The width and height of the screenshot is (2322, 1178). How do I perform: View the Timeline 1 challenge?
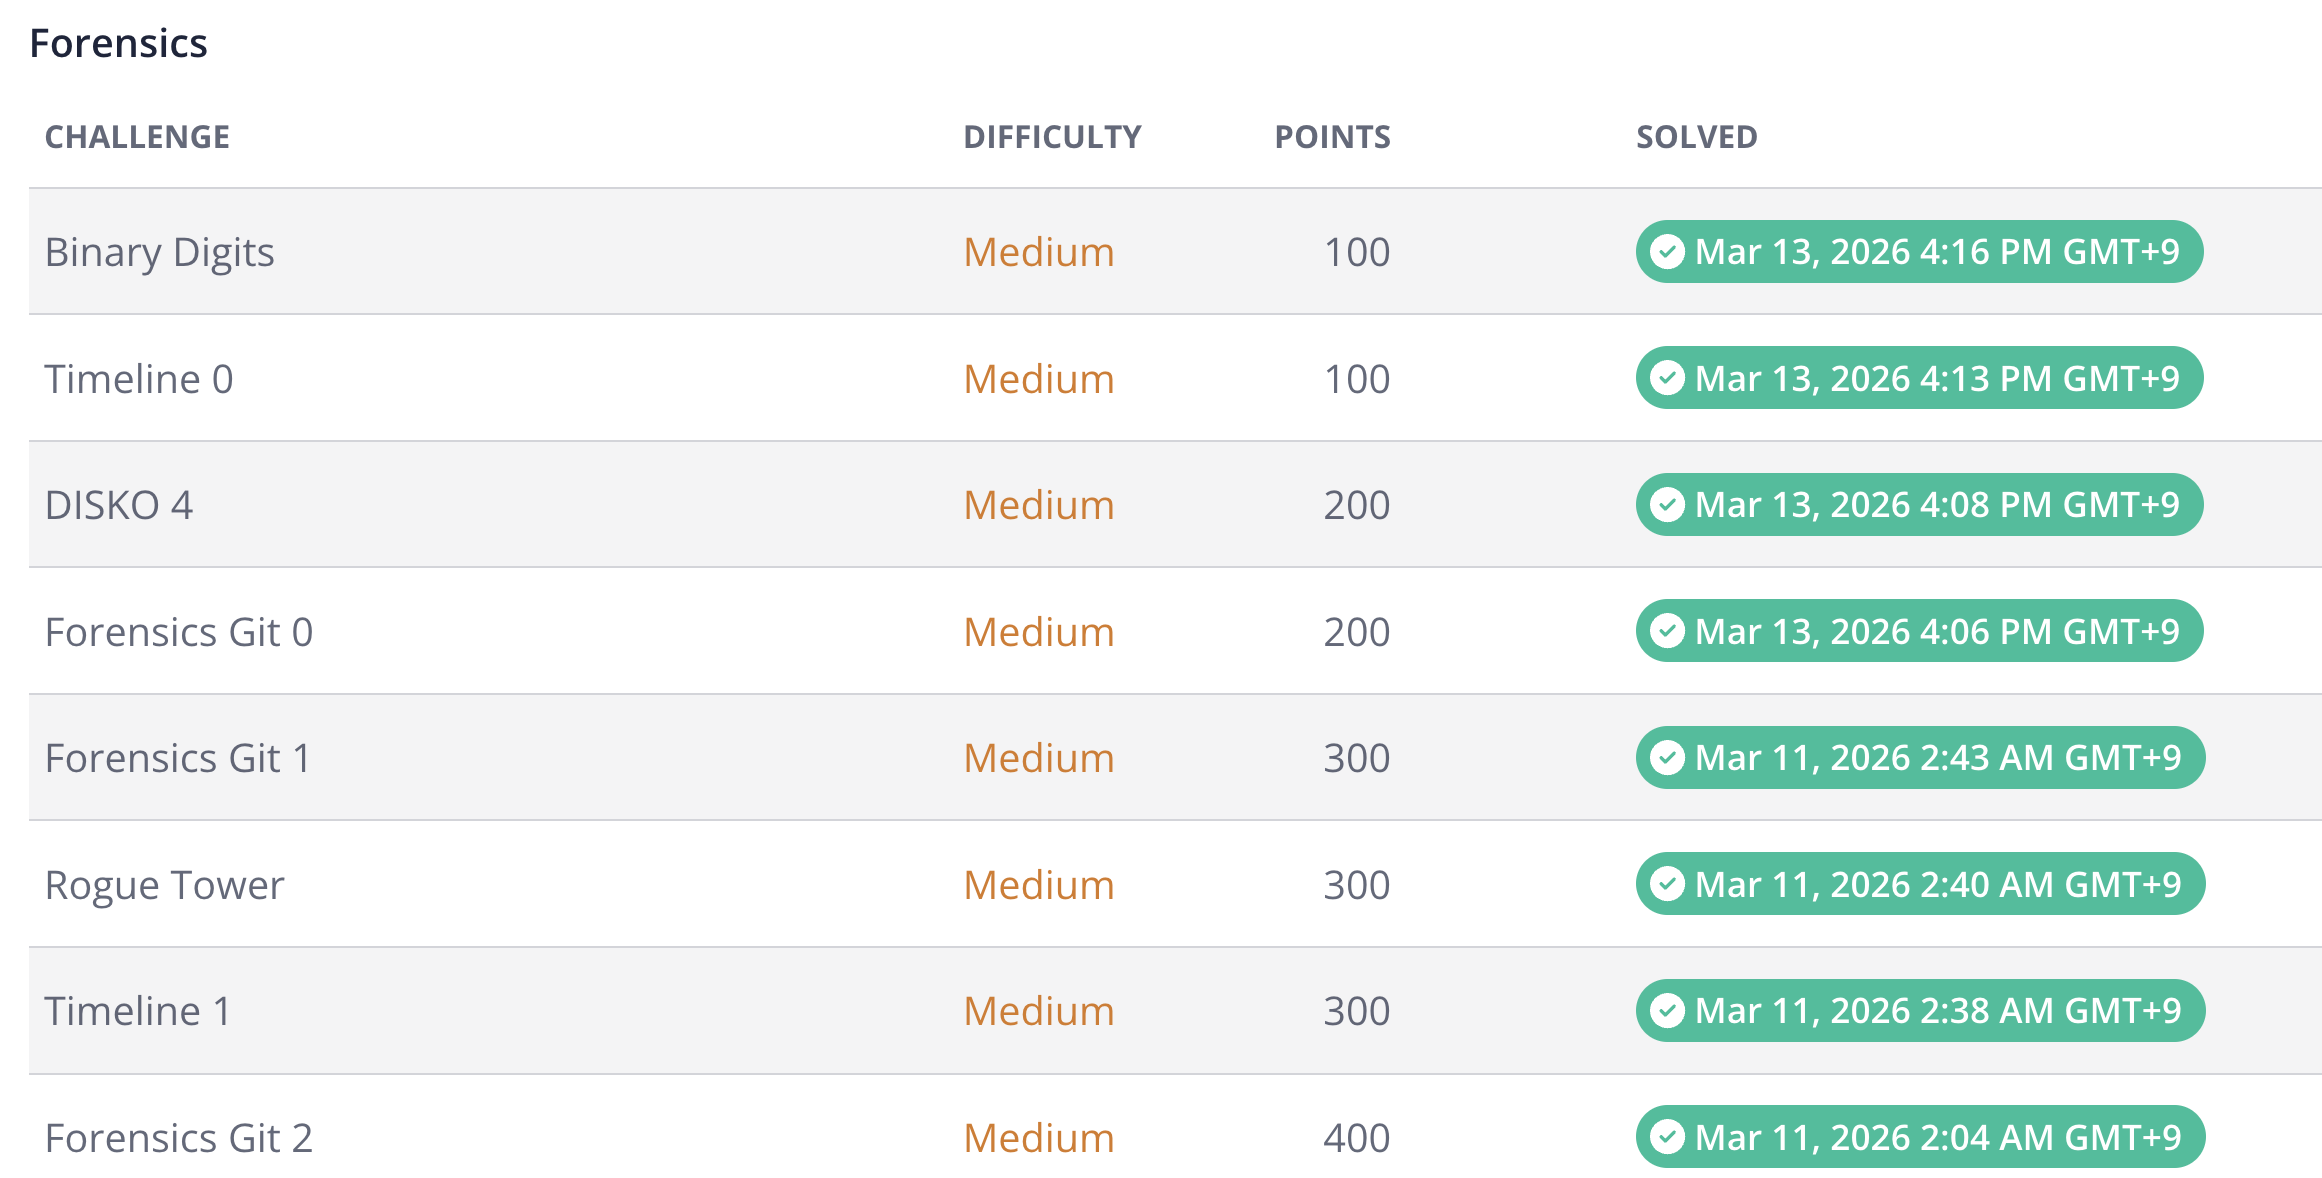tap(138, 1011)
